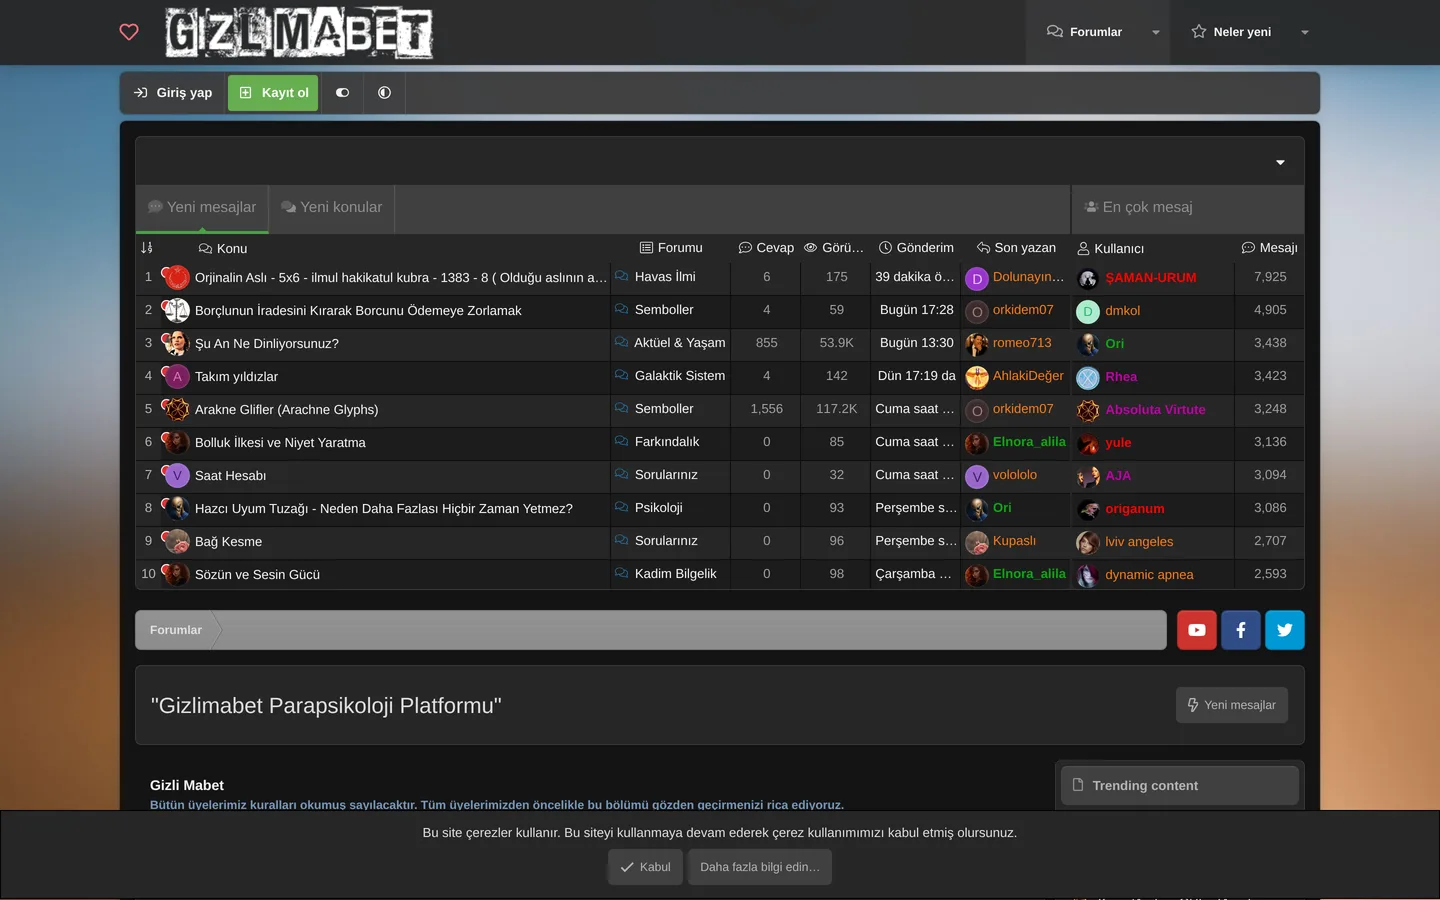
Task: Open topic 'Bolluk İlkesi ve Niyet Yaratma'
Action: click(x=280, y=443)
